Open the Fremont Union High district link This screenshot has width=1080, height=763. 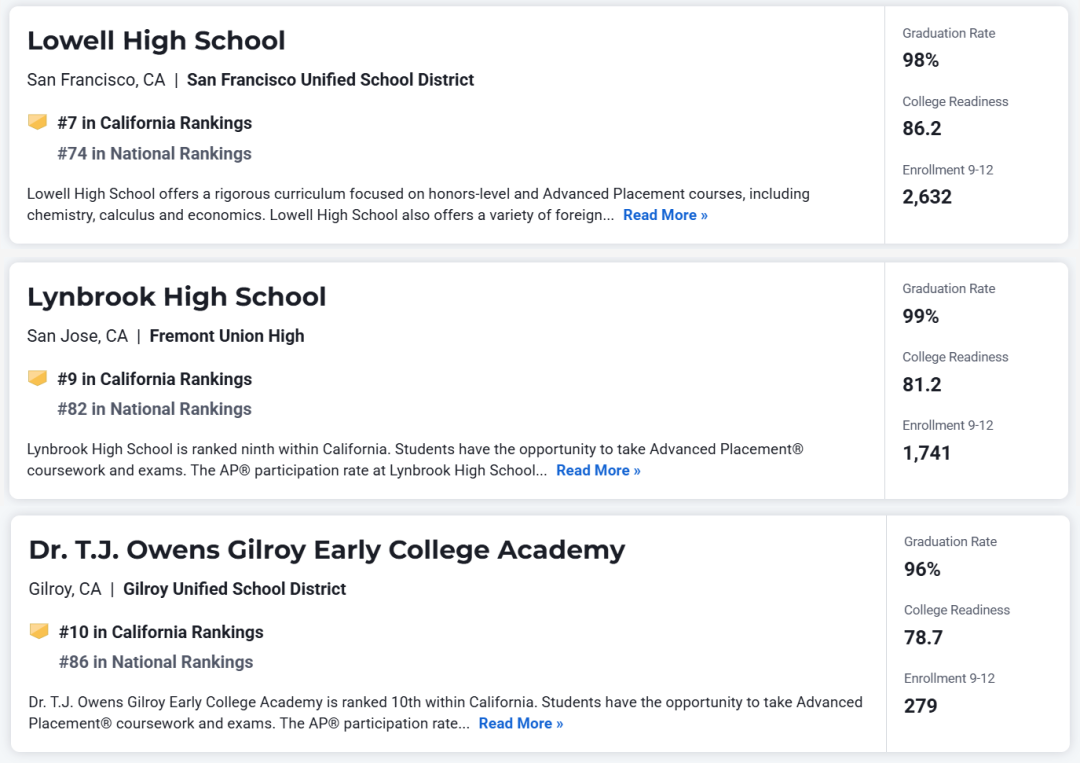(227, 336)
